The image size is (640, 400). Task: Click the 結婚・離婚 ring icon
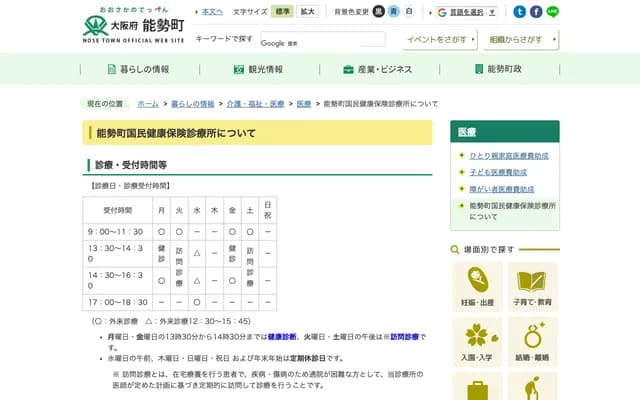(x=532, y=340)
